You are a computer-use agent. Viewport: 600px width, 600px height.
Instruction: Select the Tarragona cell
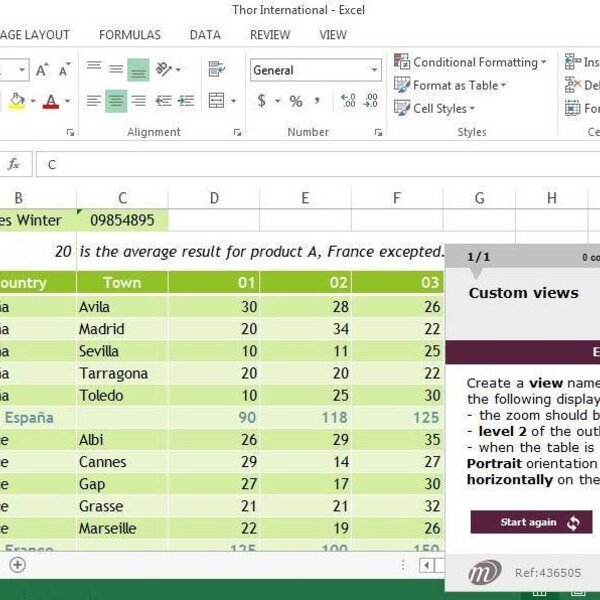tap(122, 373)
